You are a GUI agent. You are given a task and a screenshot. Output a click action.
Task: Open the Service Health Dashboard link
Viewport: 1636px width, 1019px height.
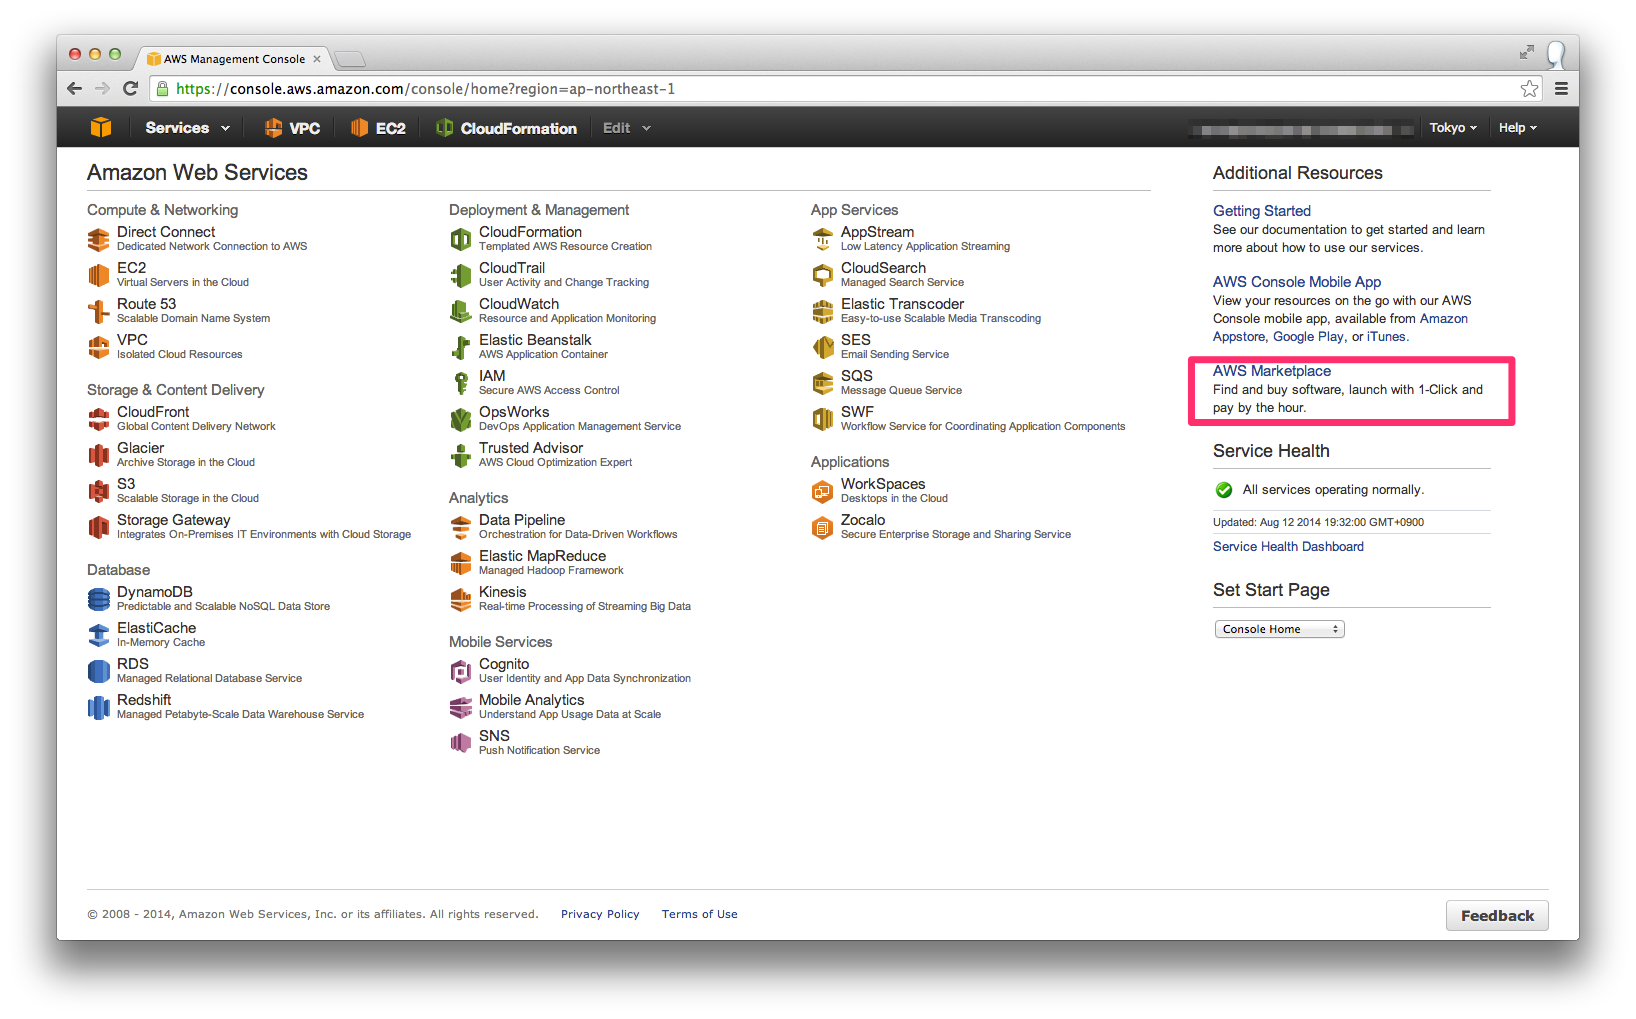click(x=1288, y=547)
